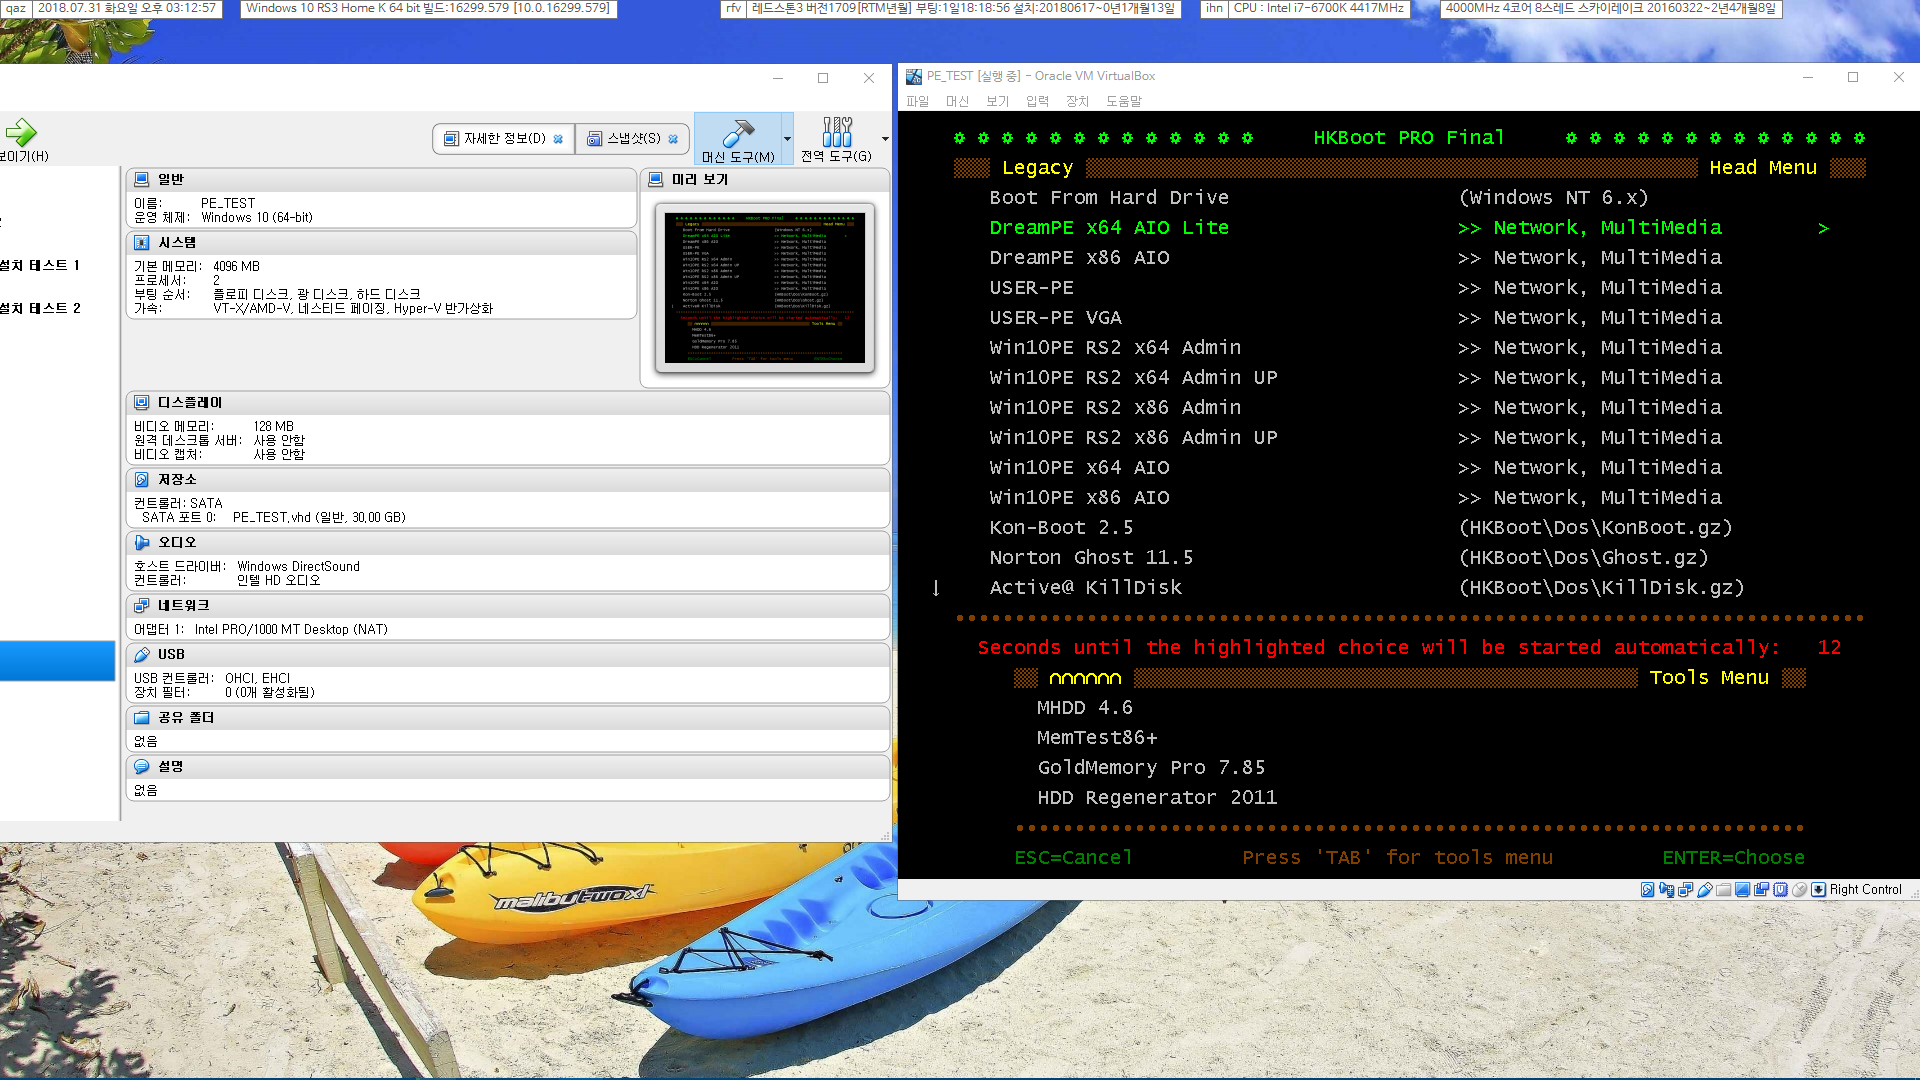The image size is (1920, 1080).
Task: Open the 시스템 section header link
Action: (x=177, y=242)
